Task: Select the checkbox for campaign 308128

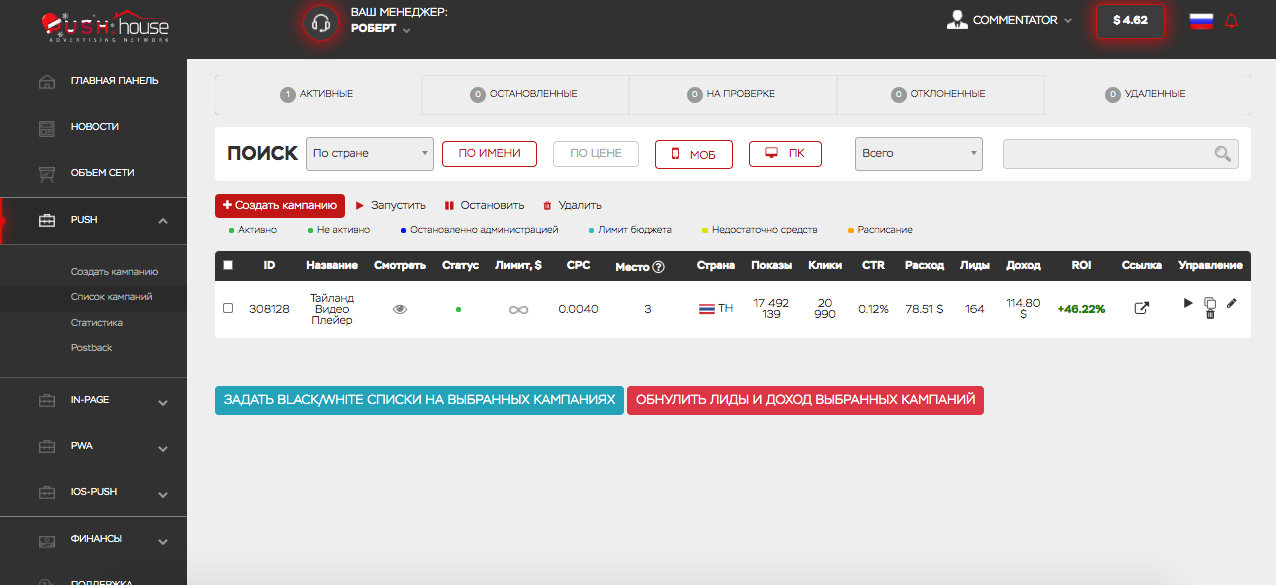Action: [228, 308]
